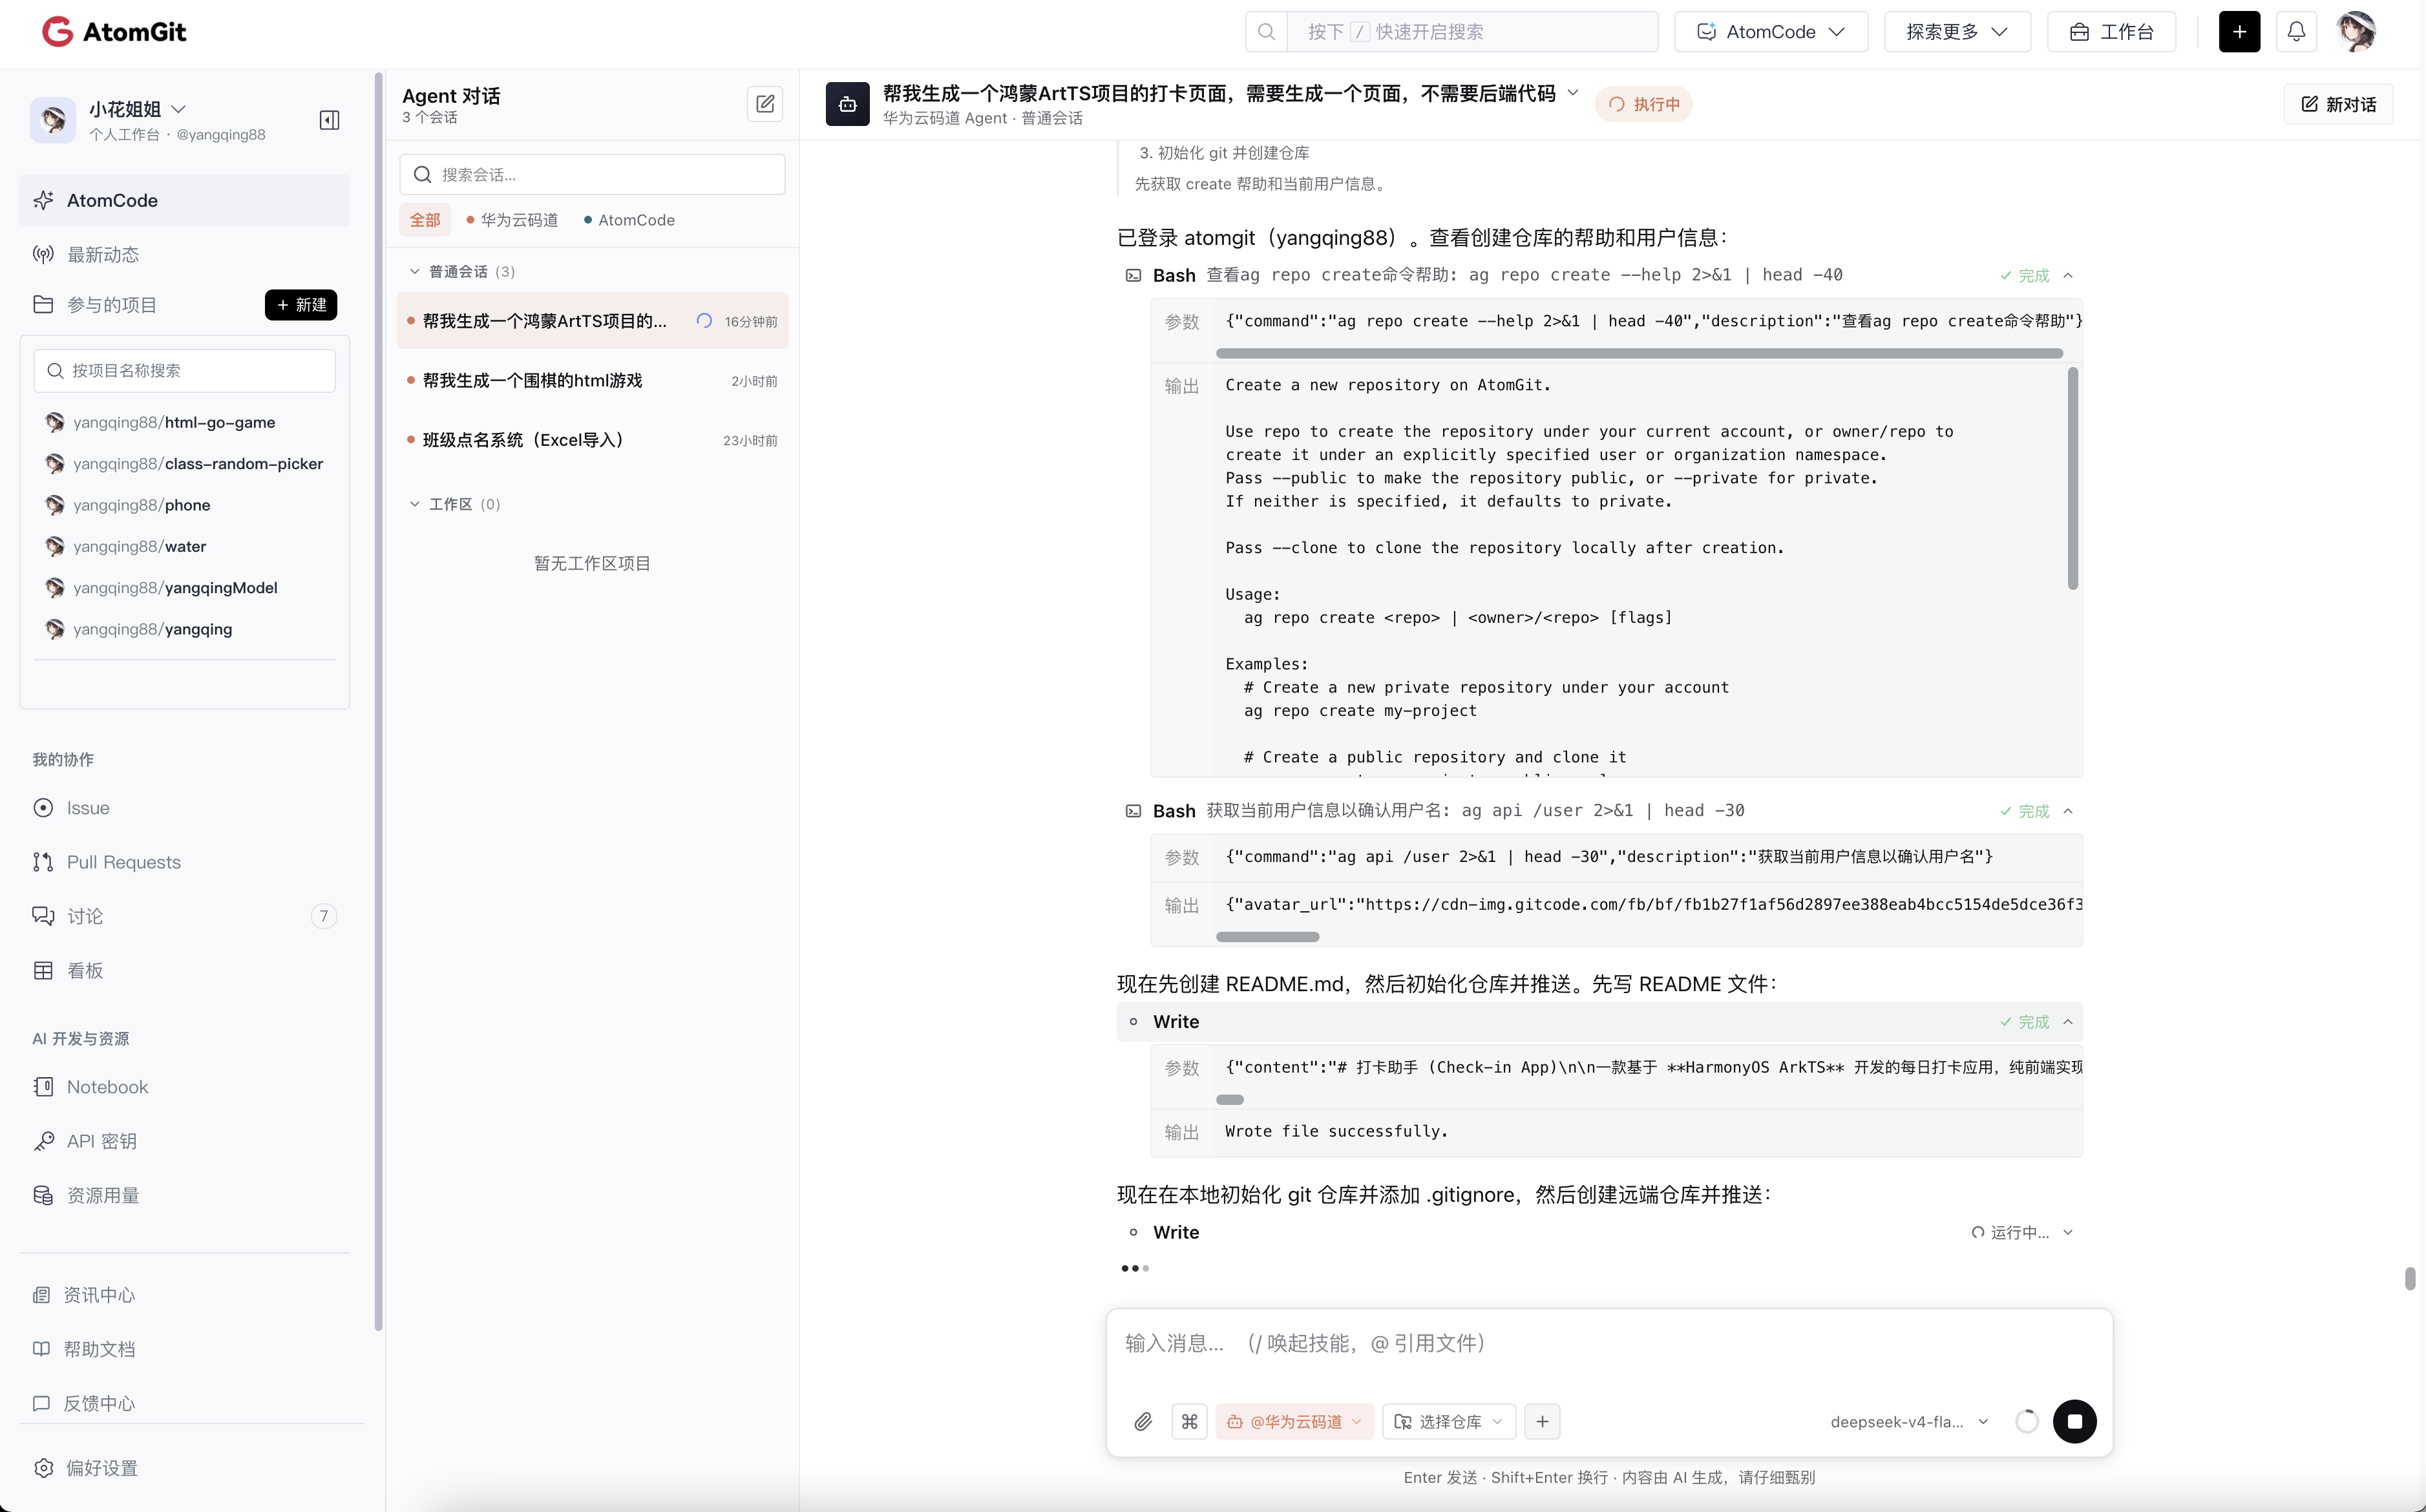Collapse the left sidebar panel

[x=329, y=120]
